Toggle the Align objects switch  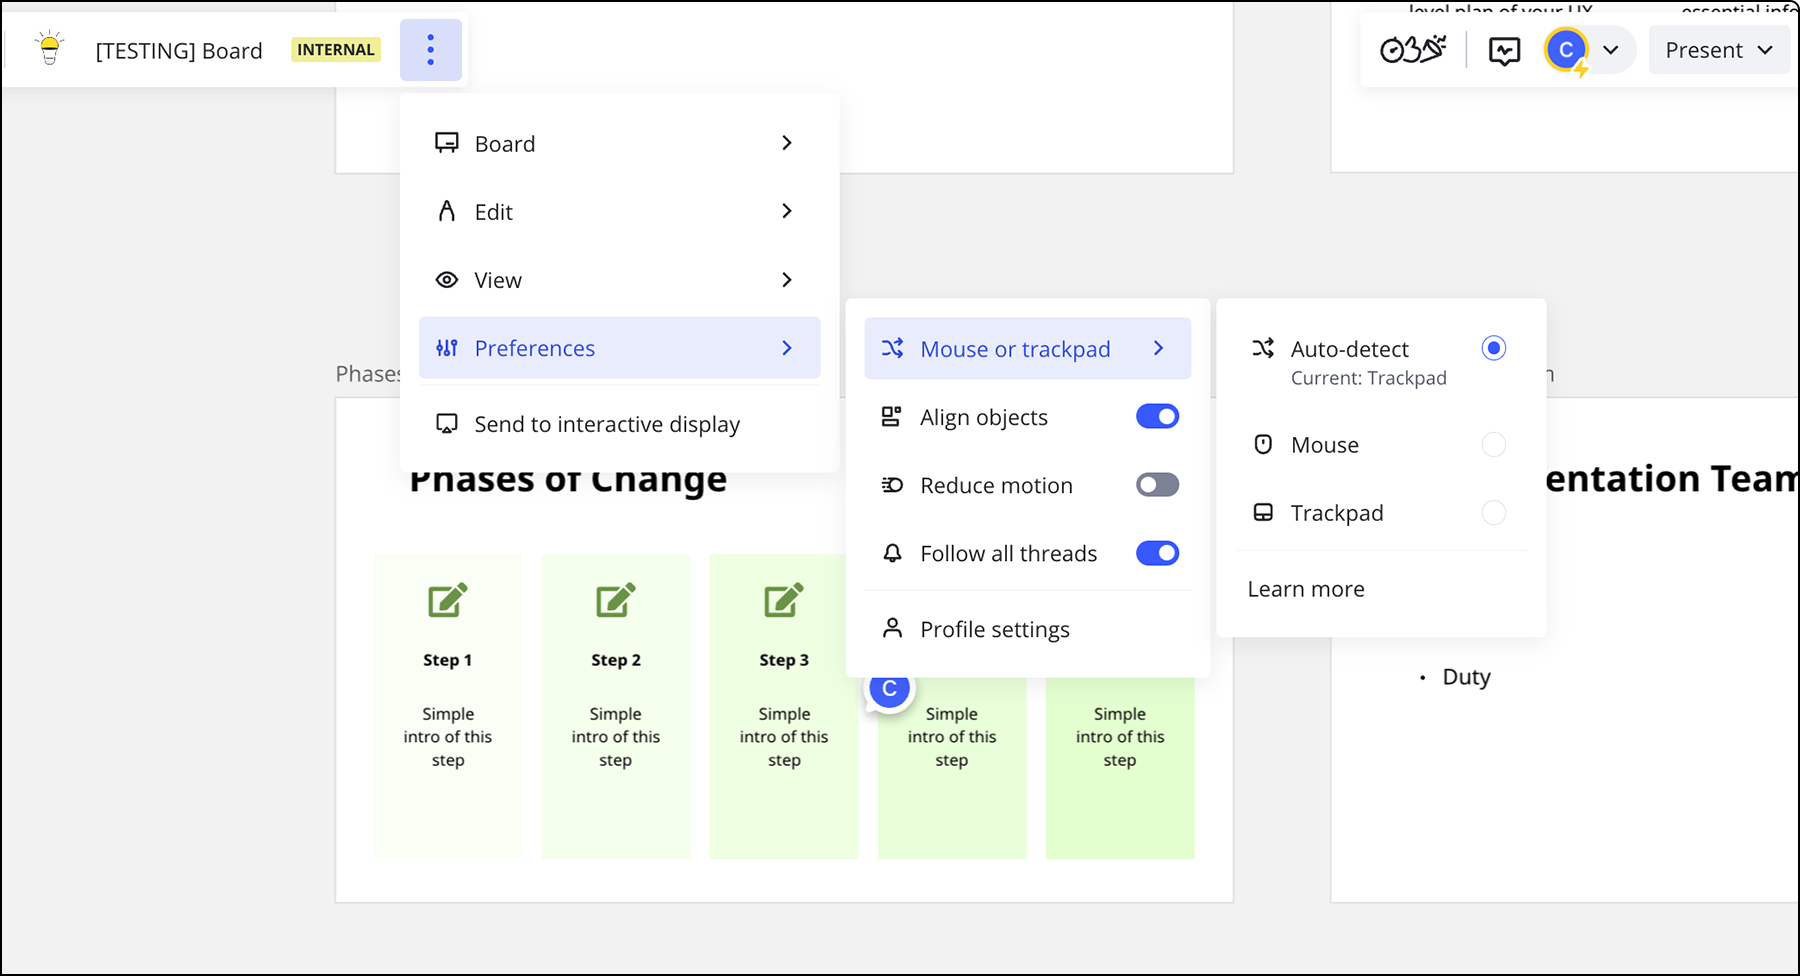coord(1157,417)
